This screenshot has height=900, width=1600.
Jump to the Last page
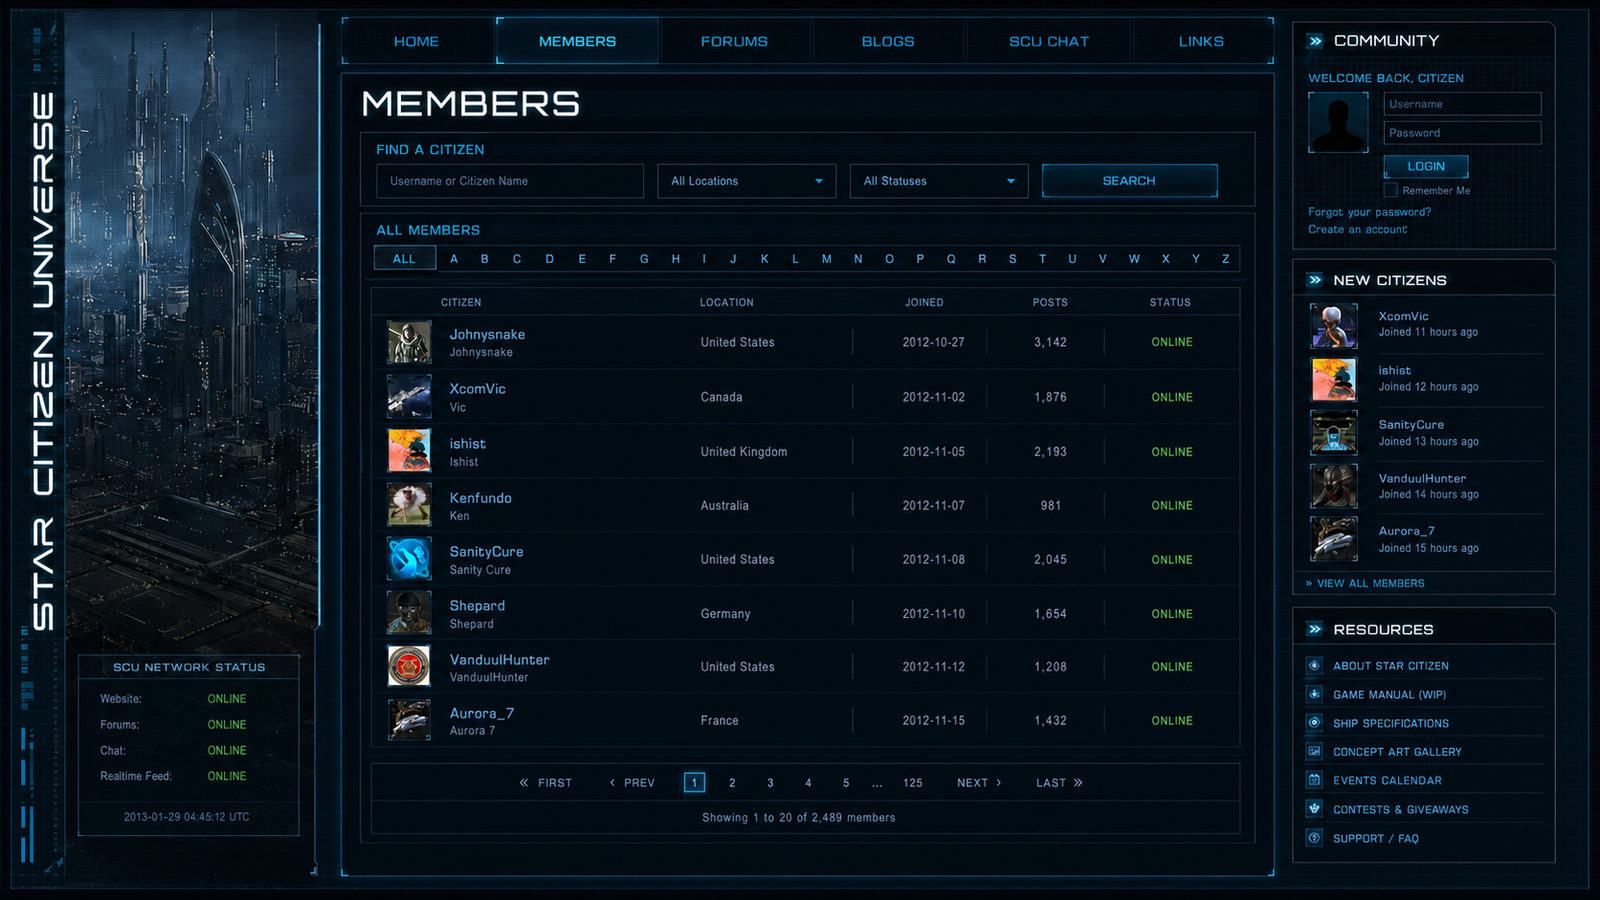[1059, 783]
